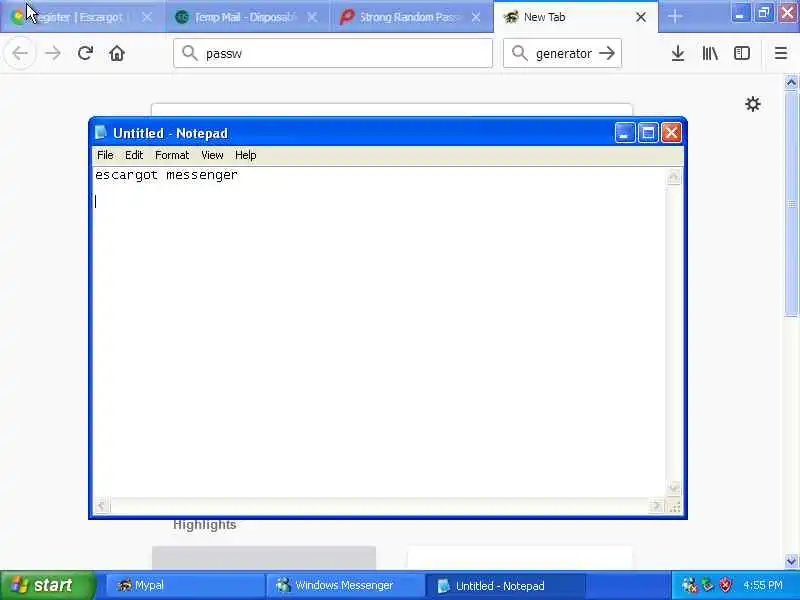The image size is (800, 600).
Task: Click browser page scroll down arrow
Action: (x=791, y=561)
